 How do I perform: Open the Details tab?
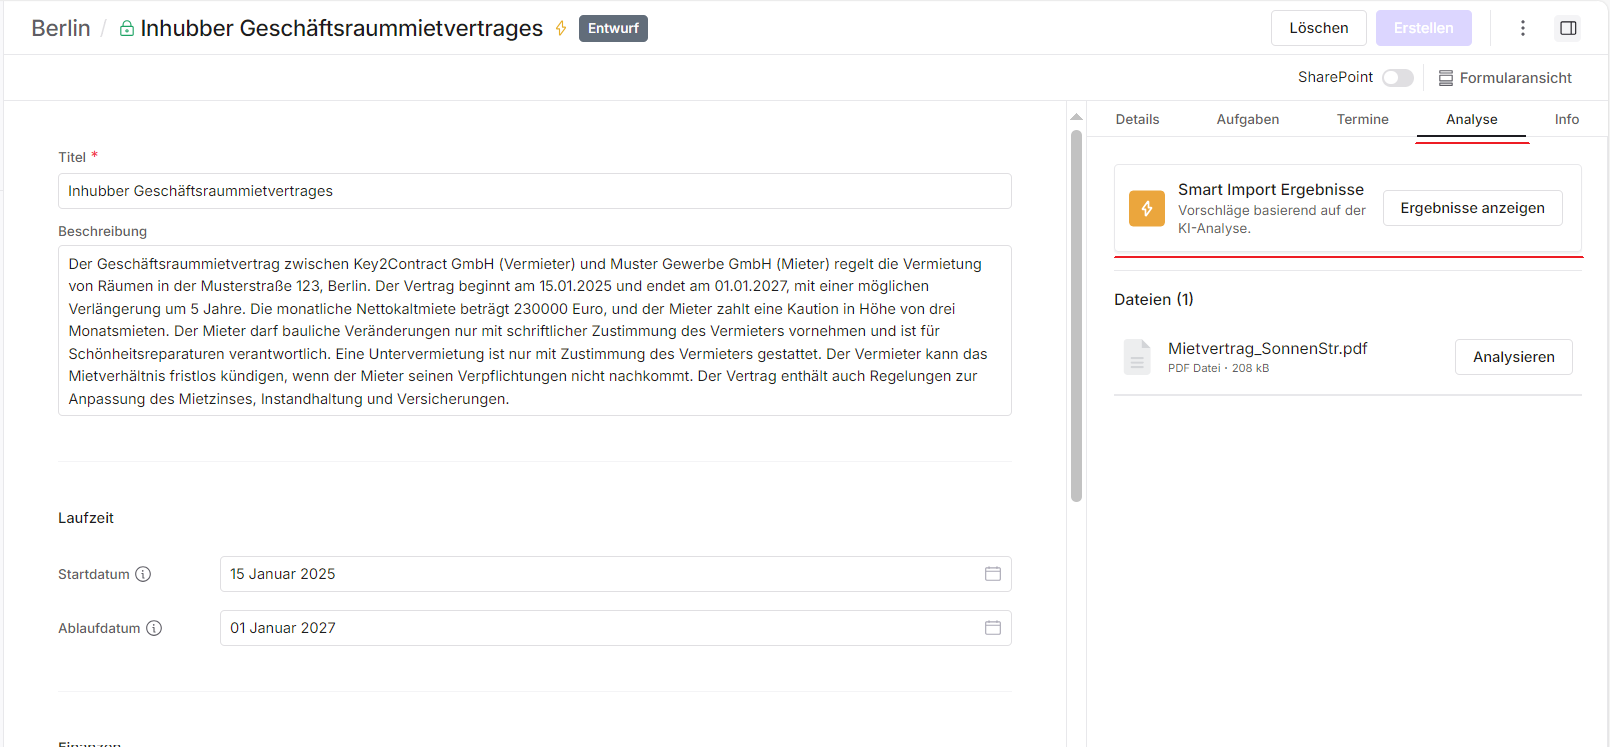(1137, 119)
